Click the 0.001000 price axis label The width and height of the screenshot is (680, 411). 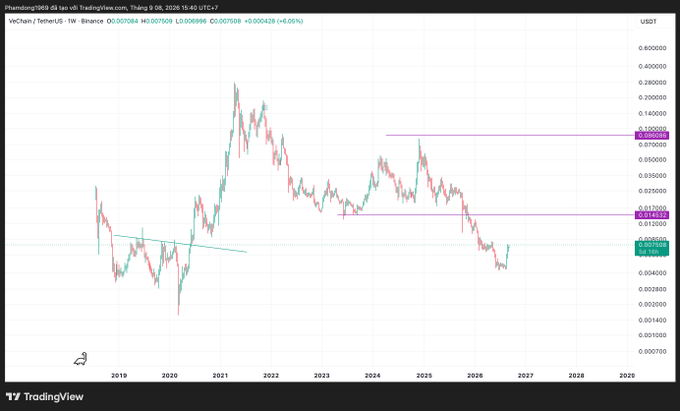click(x=652, y=335)
